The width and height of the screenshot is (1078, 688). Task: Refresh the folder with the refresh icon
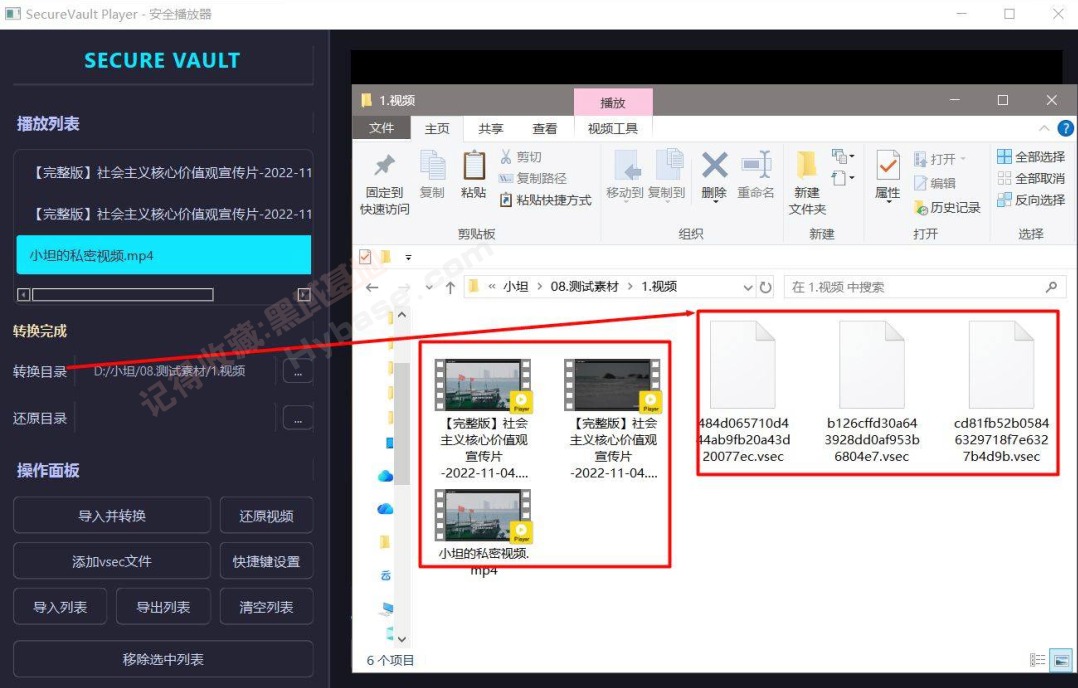(764, 285)
